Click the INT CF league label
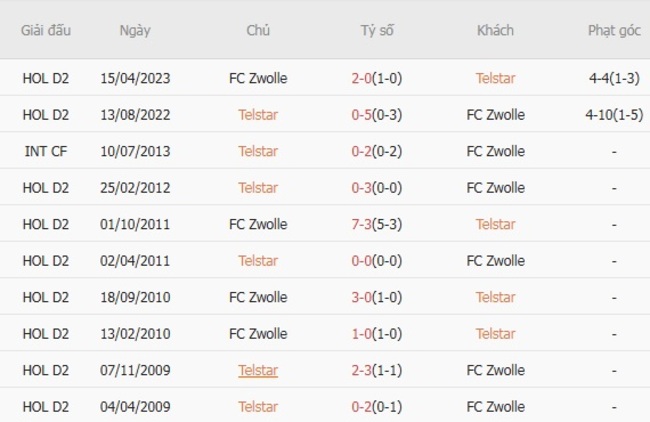Screen dimensions: 650x422 (x=46, y=151)
